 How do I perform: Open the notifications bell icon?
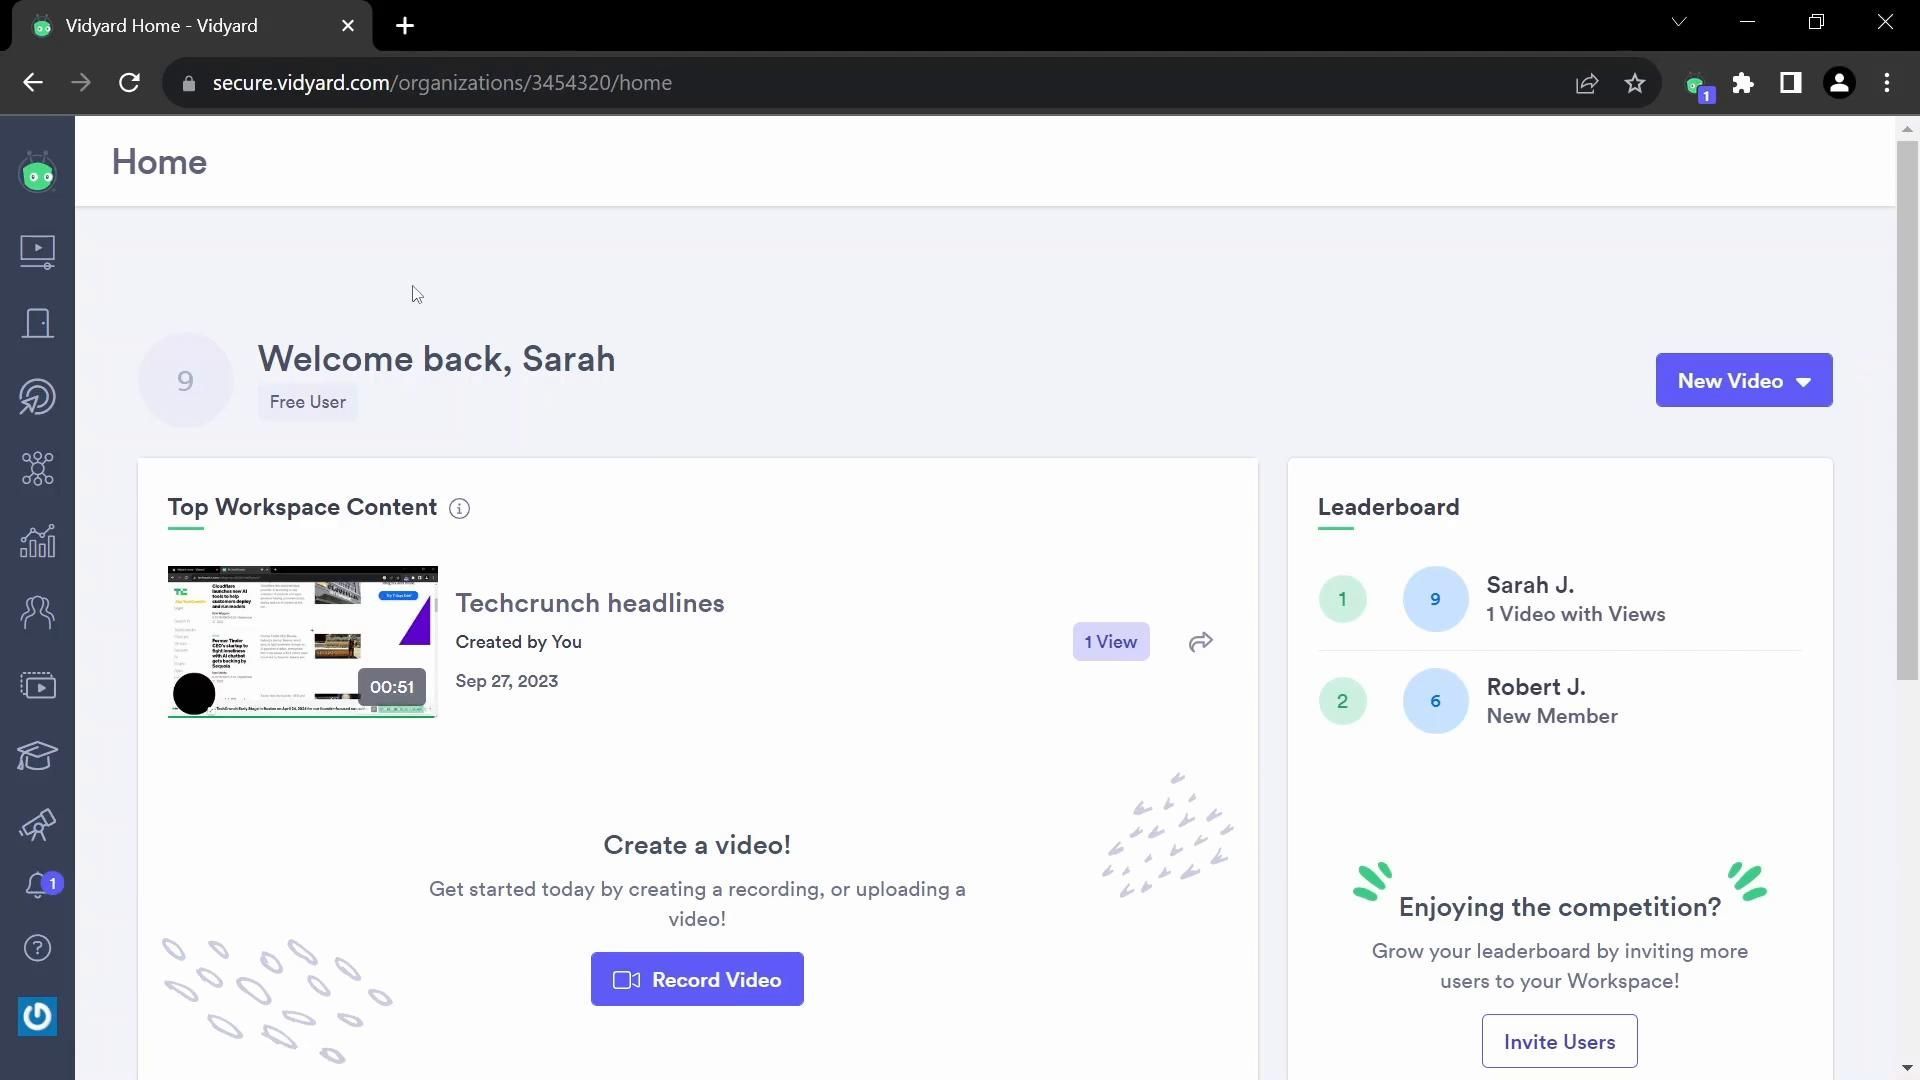point(38,886)
